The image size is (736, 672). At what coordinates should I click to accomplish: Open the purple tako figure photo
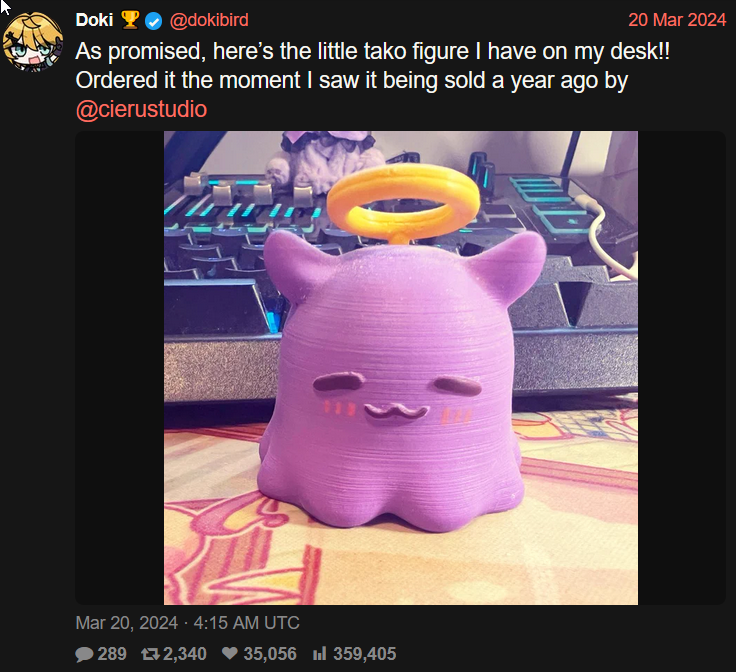coord(401,368)
